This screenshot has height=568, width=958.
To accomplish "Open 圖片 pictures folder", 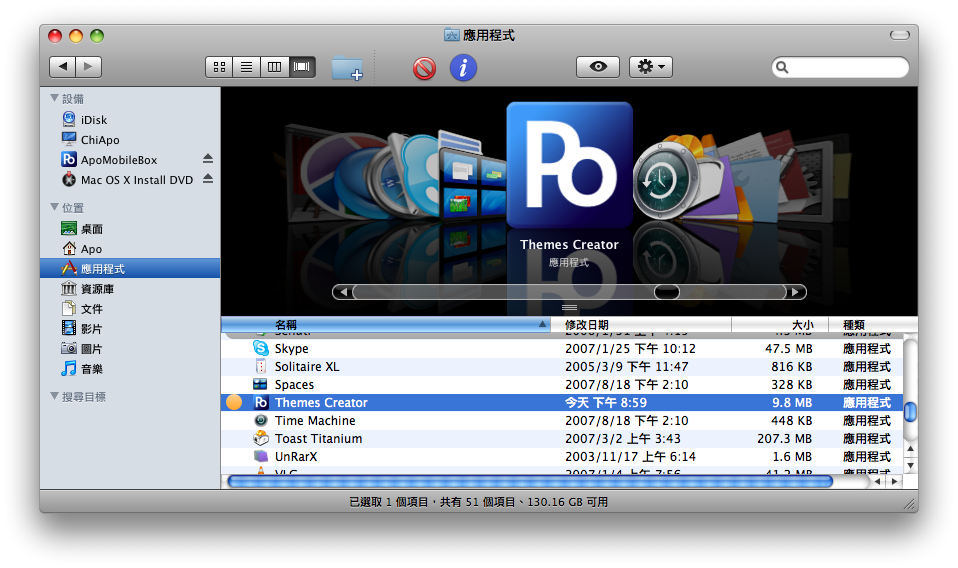I will (130, 349).
